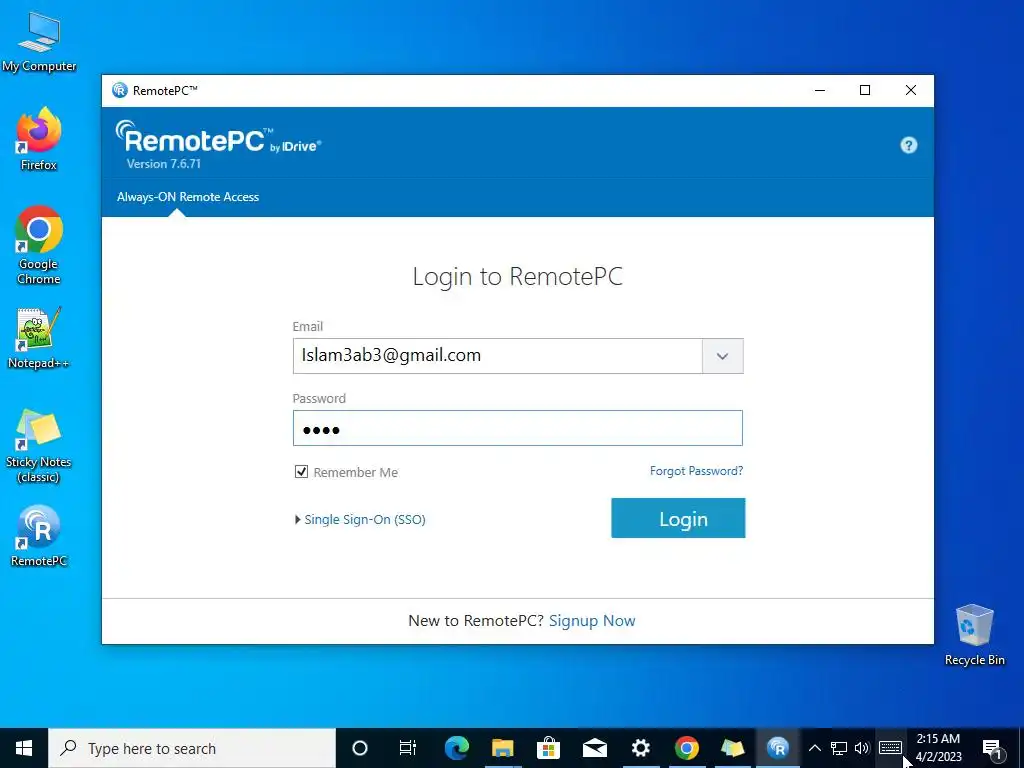Click the RemotePC title bar app icon
Screen dimensions: 1024x768
click(120, 90)
